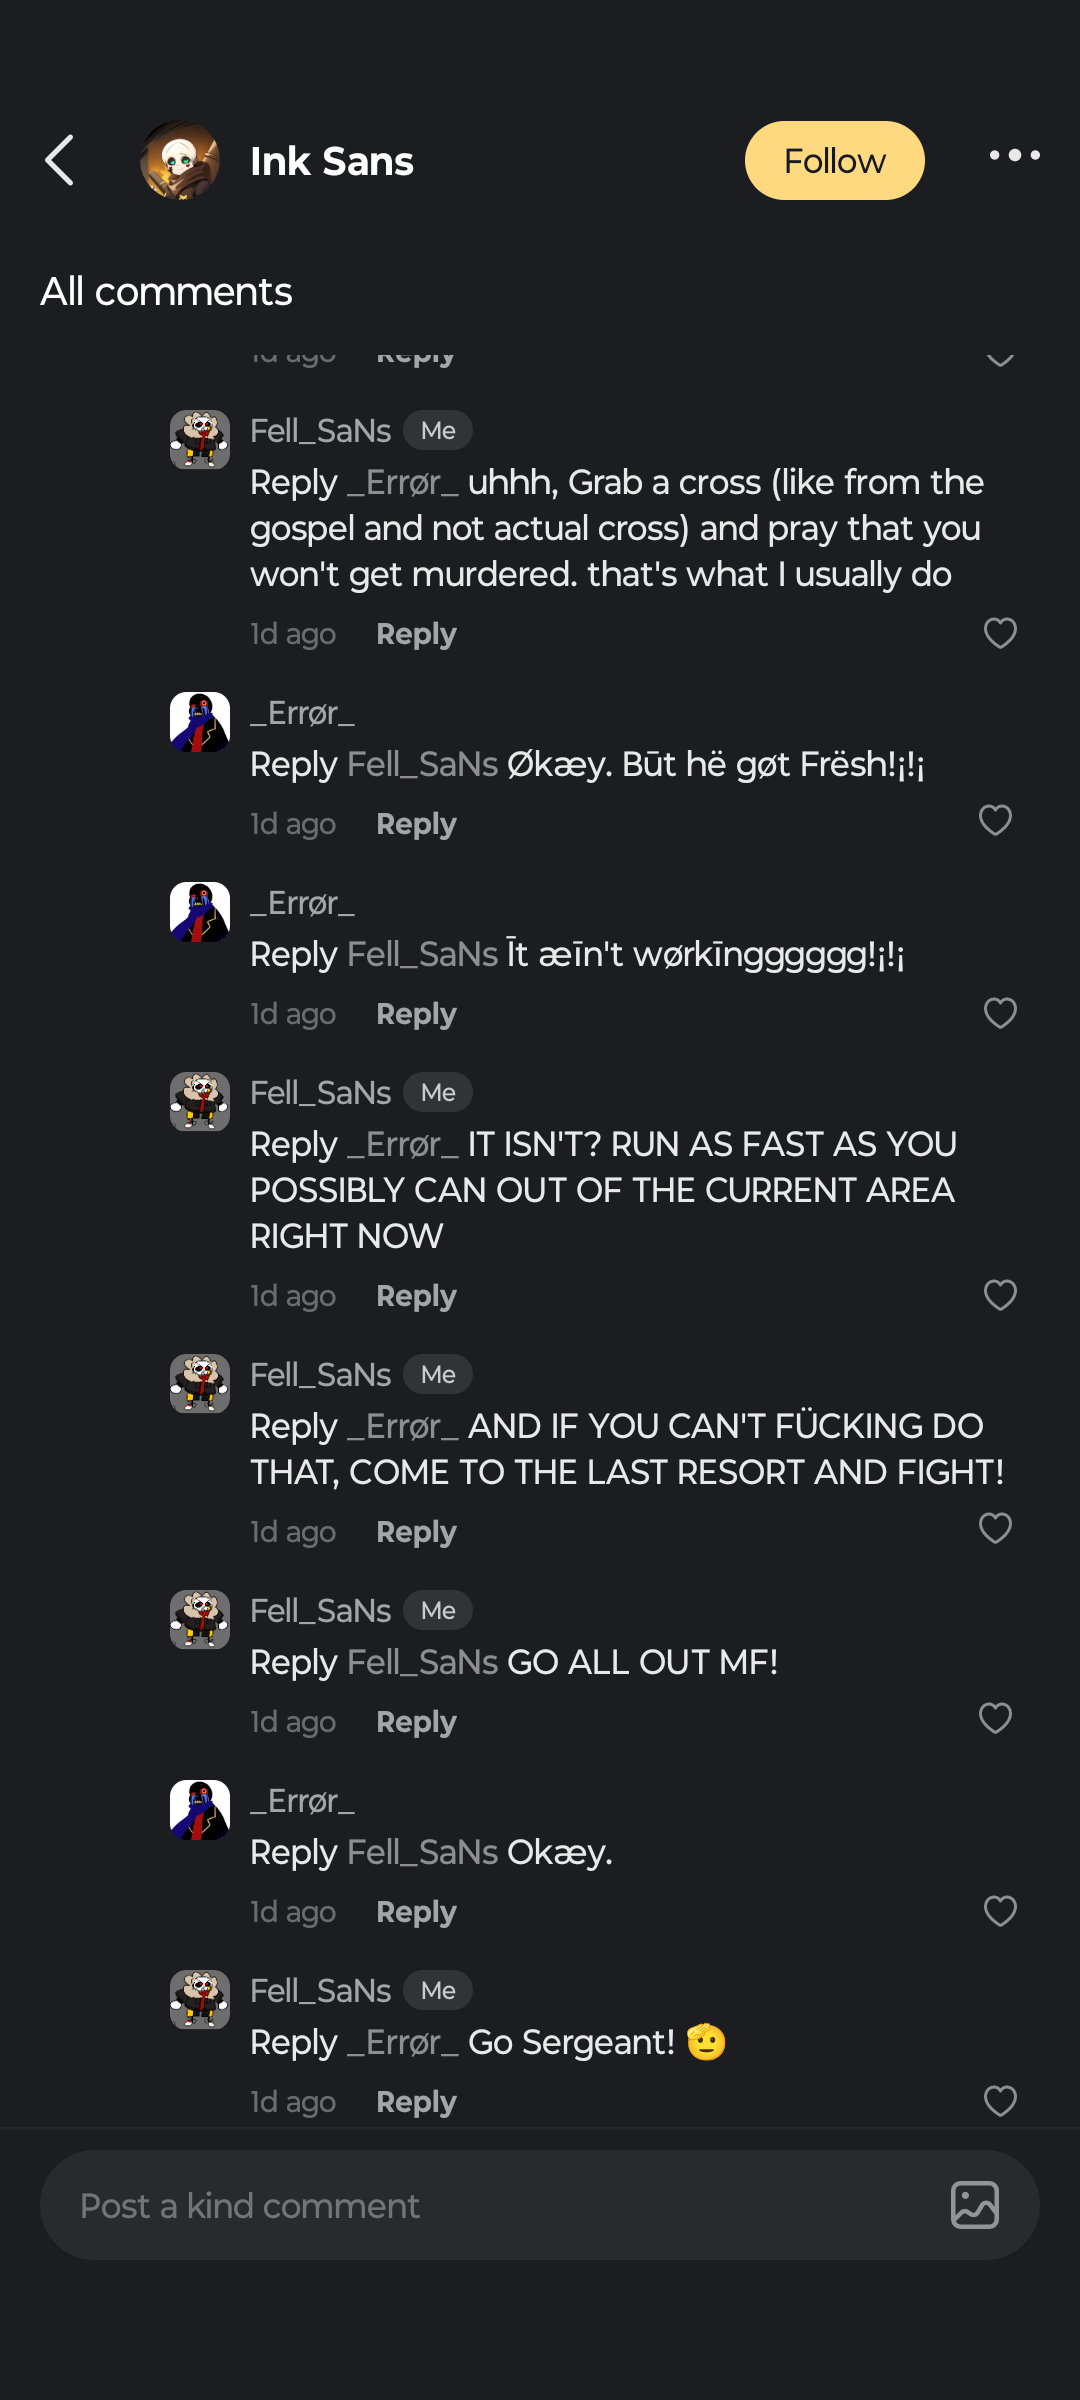Viewport: 1080px width, 2400px height.
Task: Heart the 'Īt æīn't wørkīngggggg' comment
Action: pos(1000,1013)
